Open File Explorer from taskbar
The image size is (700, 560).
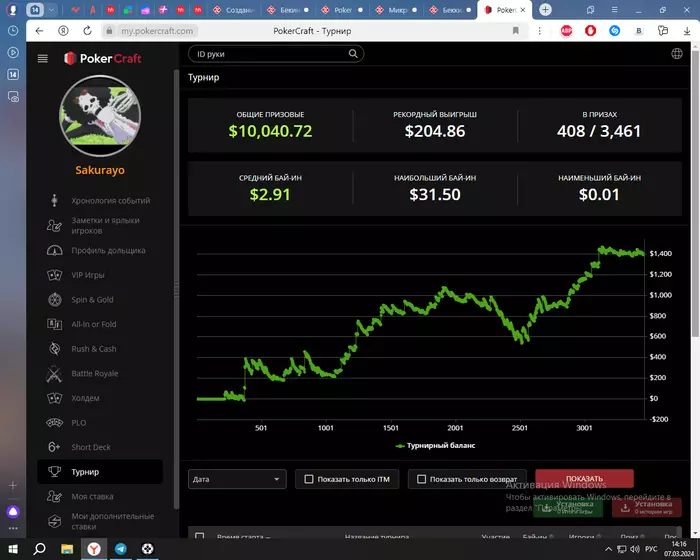[67, 548]
